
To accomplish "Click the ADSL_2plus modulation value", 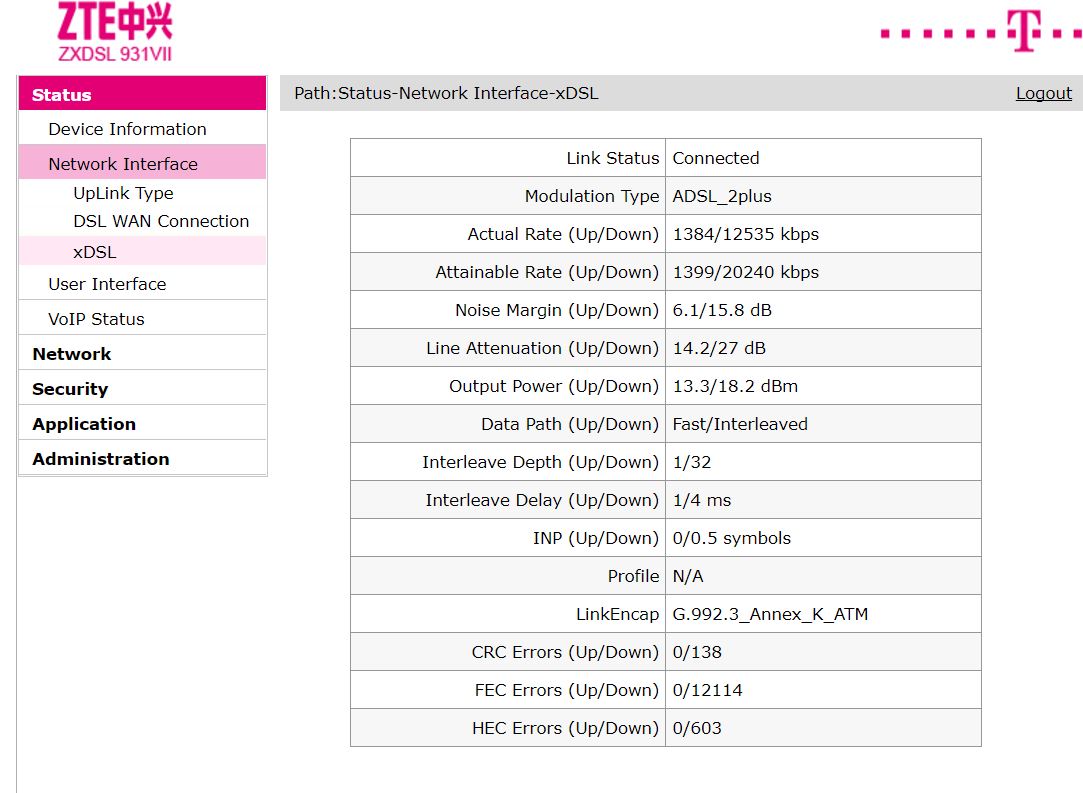I will click(722, 196).
